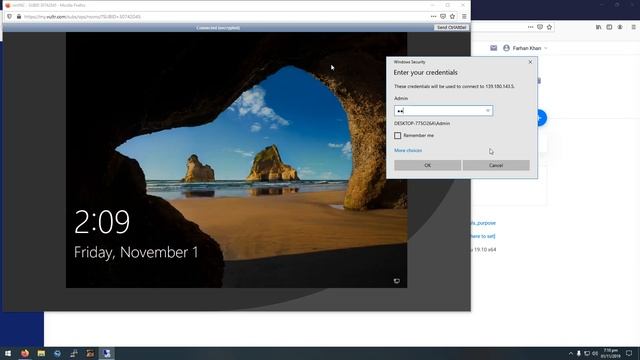This screenshot has width=640, height=360.
Task: Click the console address bar URL
Action: coord(82,17)
